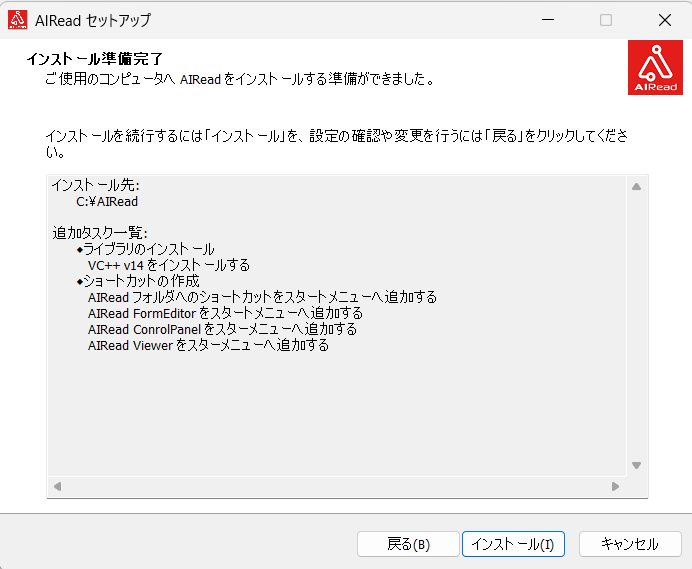Close the AIRead setup window
Viewport: 692px width, 569px height.
(x=665, y=20)
